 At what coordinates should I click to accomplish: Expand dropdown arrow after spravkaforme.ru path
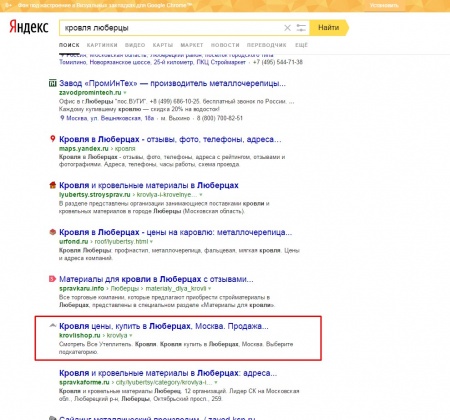[x=216, y=383]
